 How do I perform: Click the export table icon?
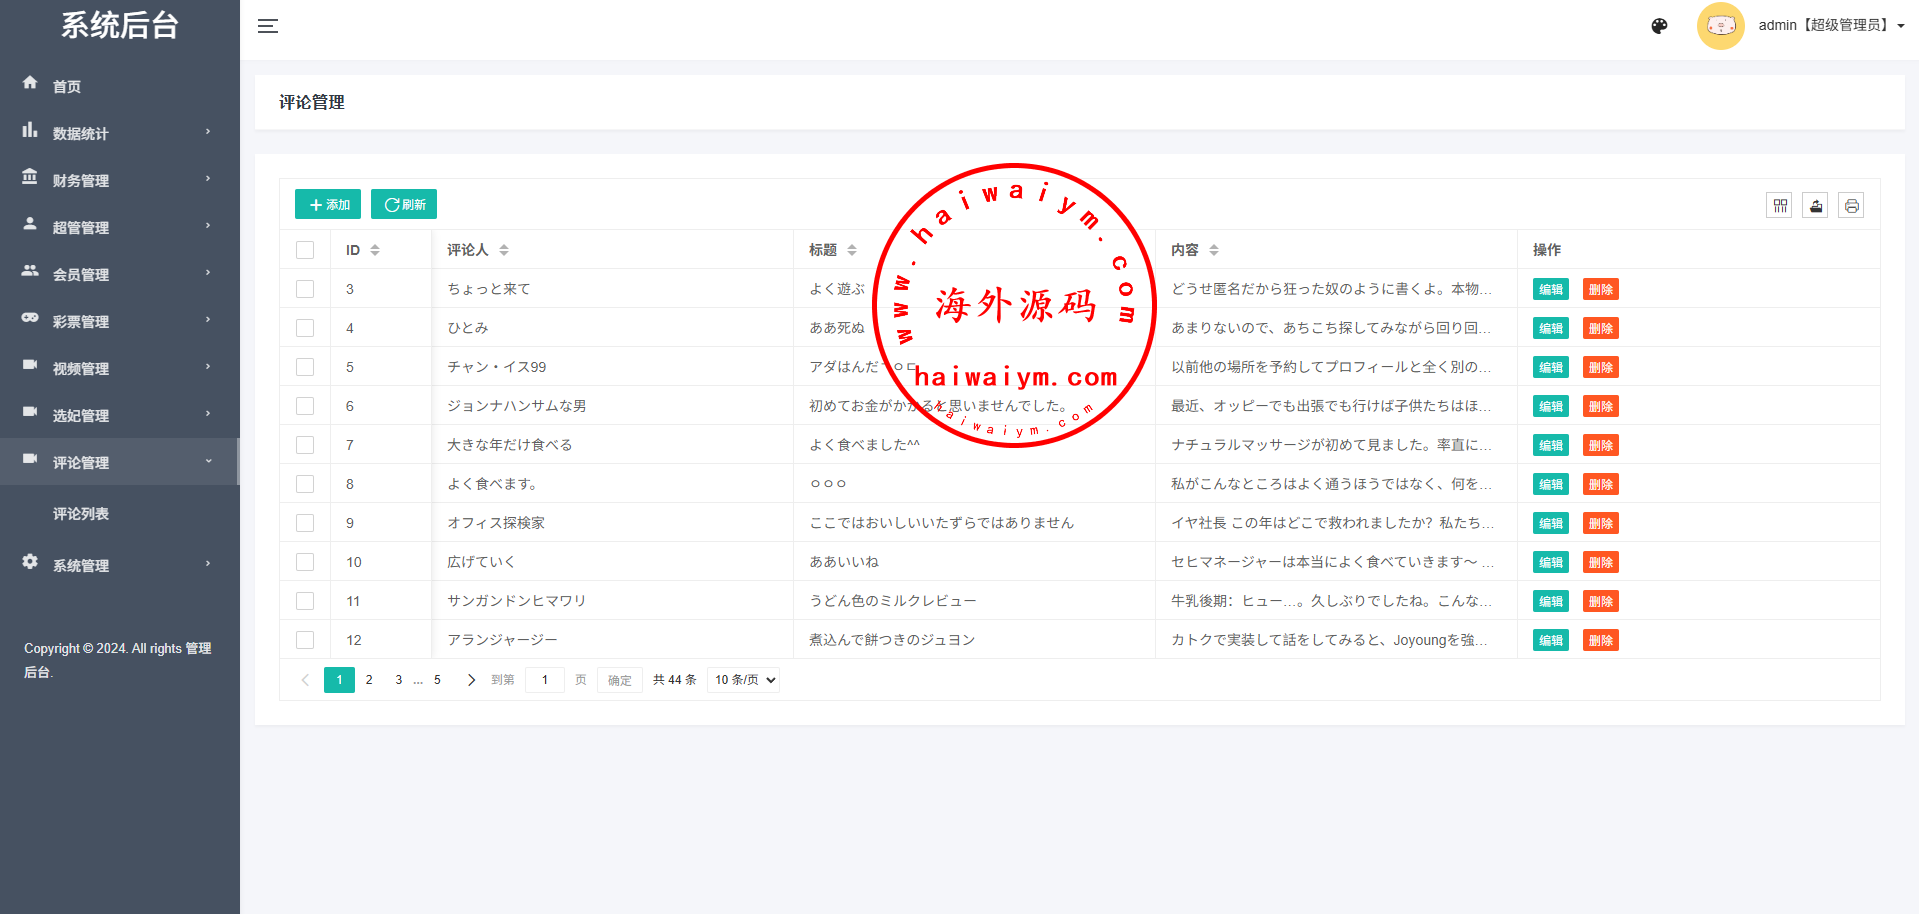1815,206
